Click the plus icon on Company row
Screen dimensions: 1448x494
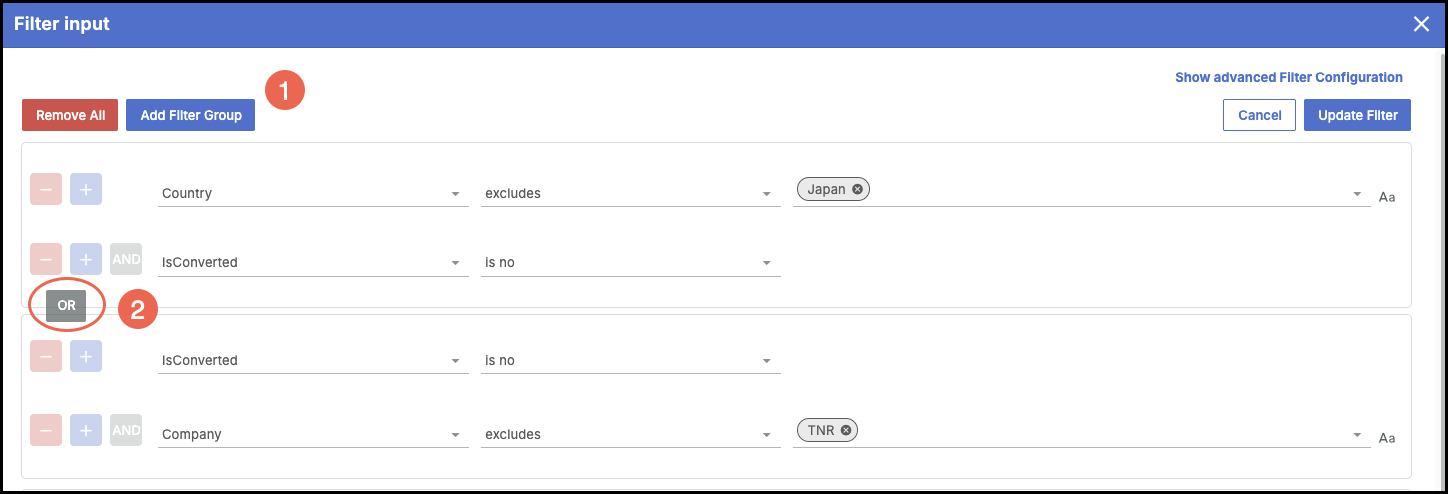[86, 430]
